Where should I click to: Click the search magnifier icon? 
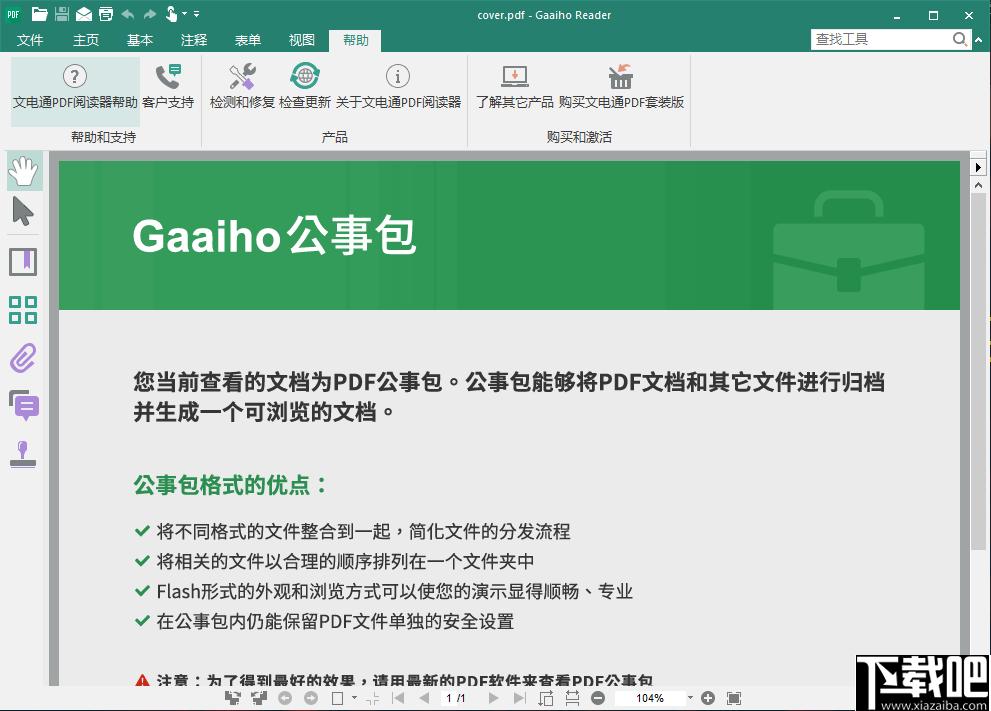(959, 39)
